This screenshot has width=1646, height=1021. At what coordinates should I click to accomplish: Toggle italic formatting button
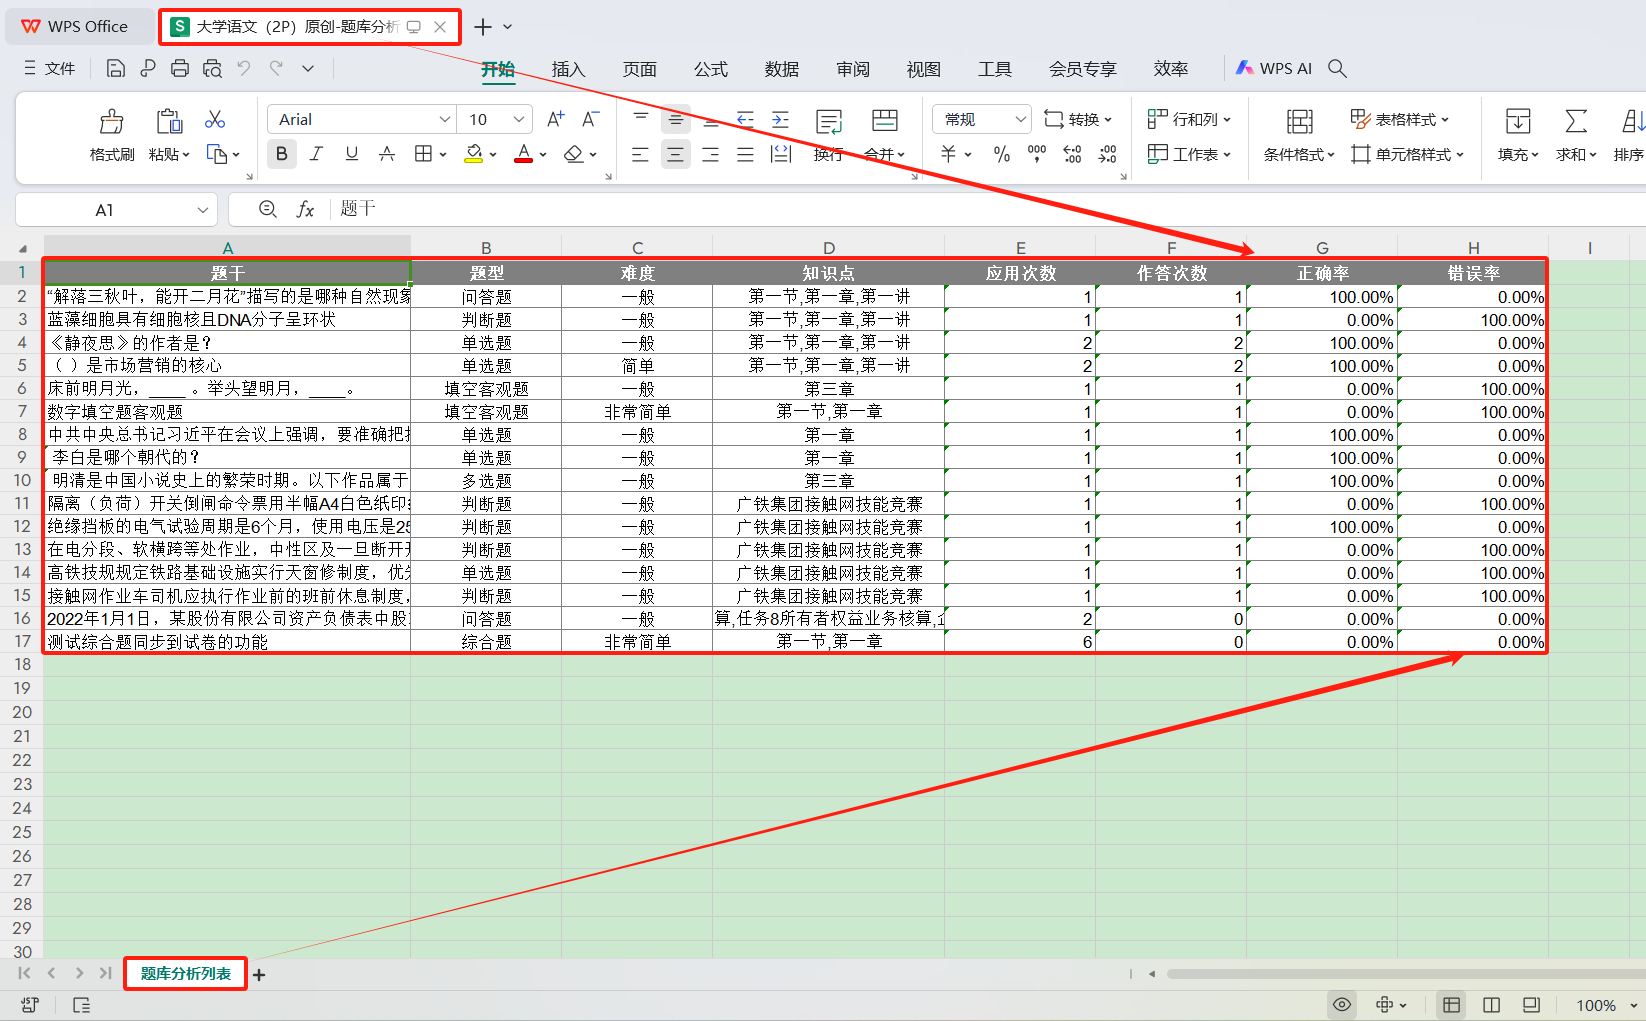pyautogui.click(x=316, y=154)
